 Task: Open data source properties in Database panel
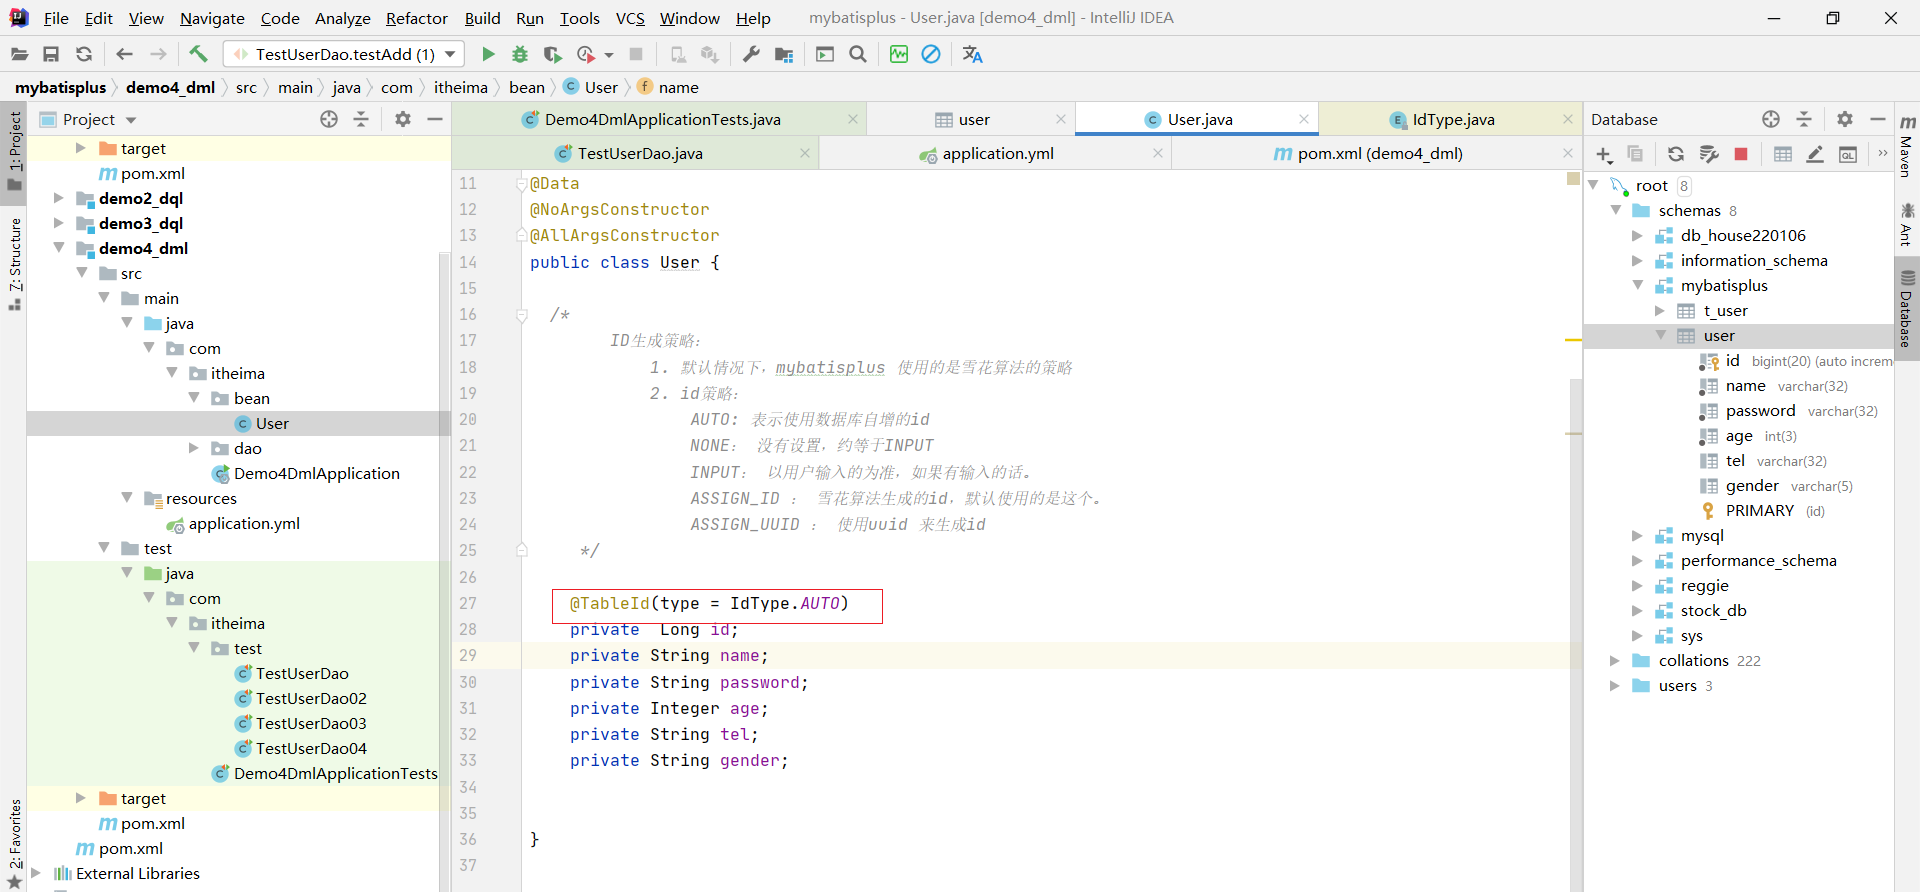point(1709,154)
